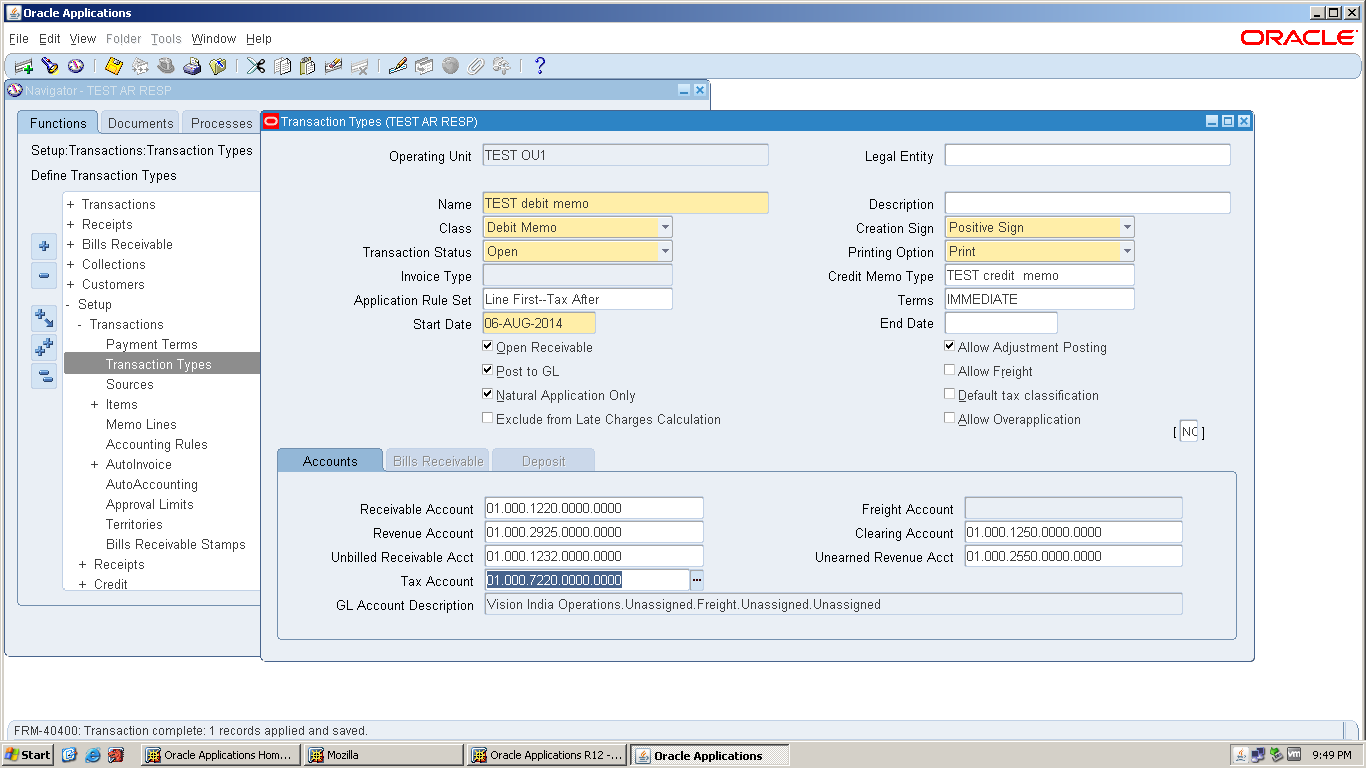Click Navigator's Expand All Children button
Viewport: 1366px width, 768px height.
pyautogui.click(x=44, y=319)
